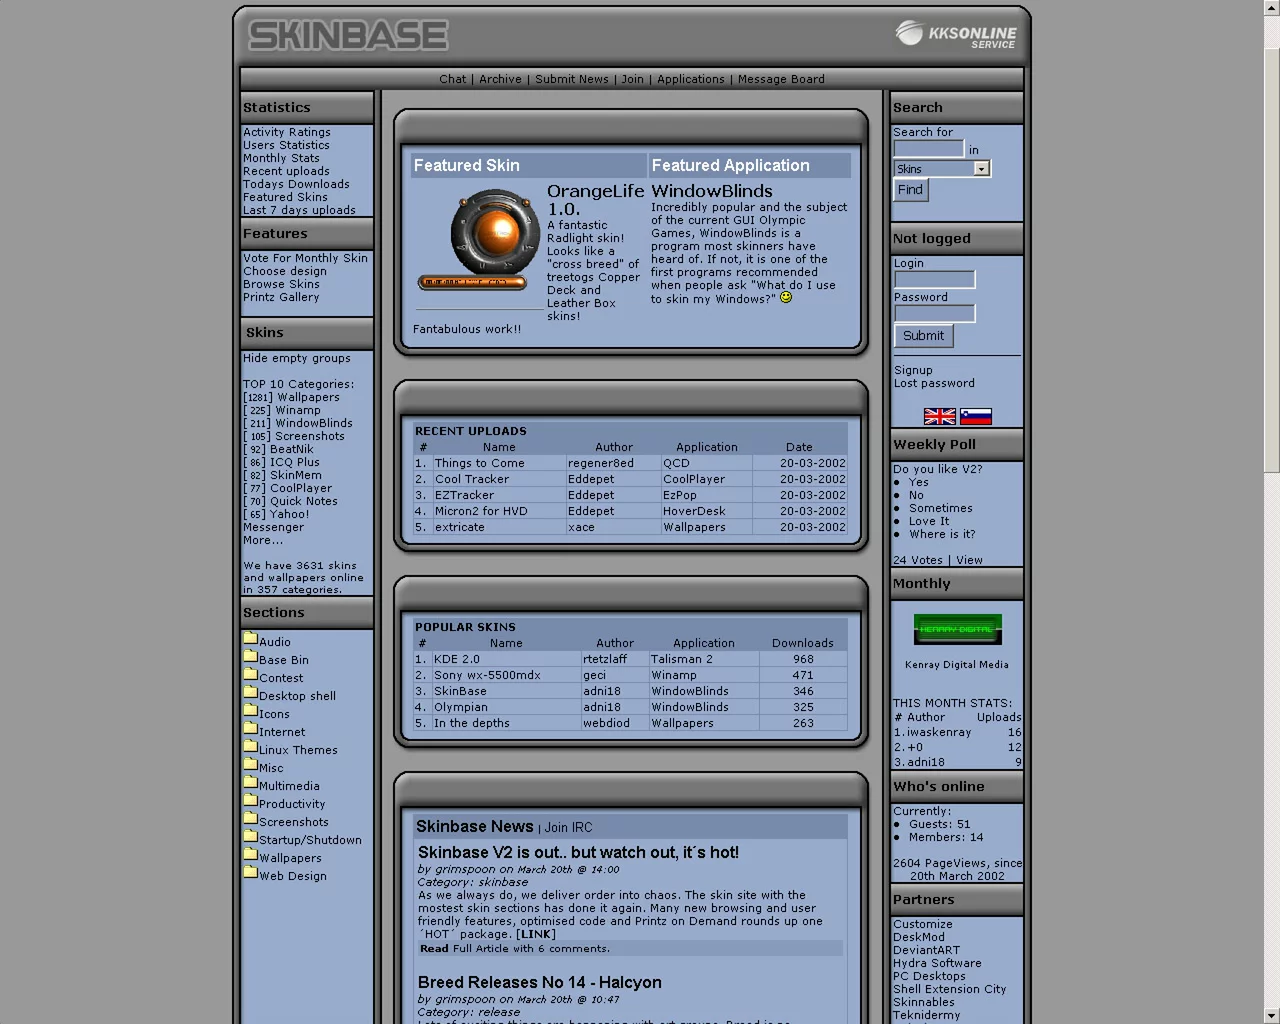The width and height of the screenshot is (1280, 1024).
Task: Open Chat from the top navigation
Action: pyautogui.click(x=452, y=79)
